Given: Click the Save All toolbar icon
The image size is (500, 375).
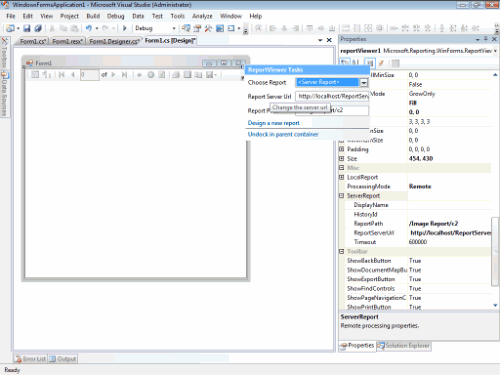Looking at the screenshot, I should point(38,28).
